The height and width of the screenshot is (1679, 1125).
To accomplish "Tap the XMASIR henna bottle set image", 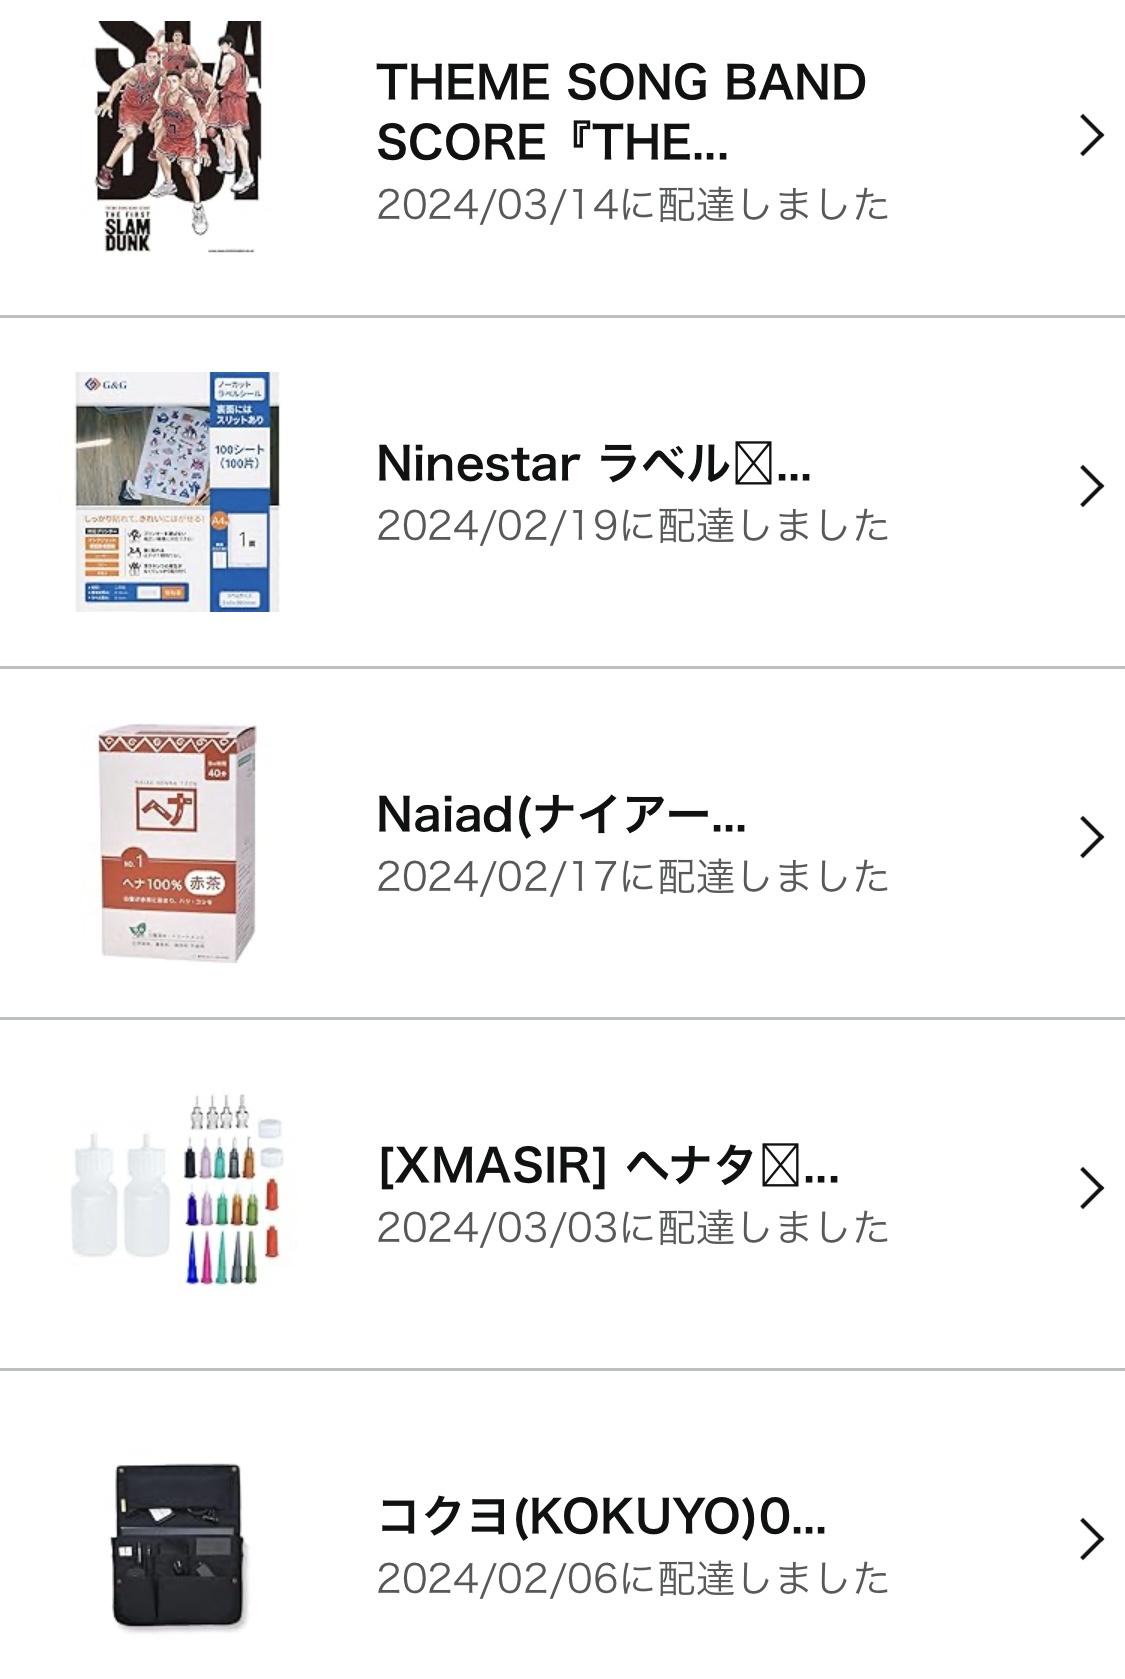I will pyautogui.click(x=177, y=1190).
